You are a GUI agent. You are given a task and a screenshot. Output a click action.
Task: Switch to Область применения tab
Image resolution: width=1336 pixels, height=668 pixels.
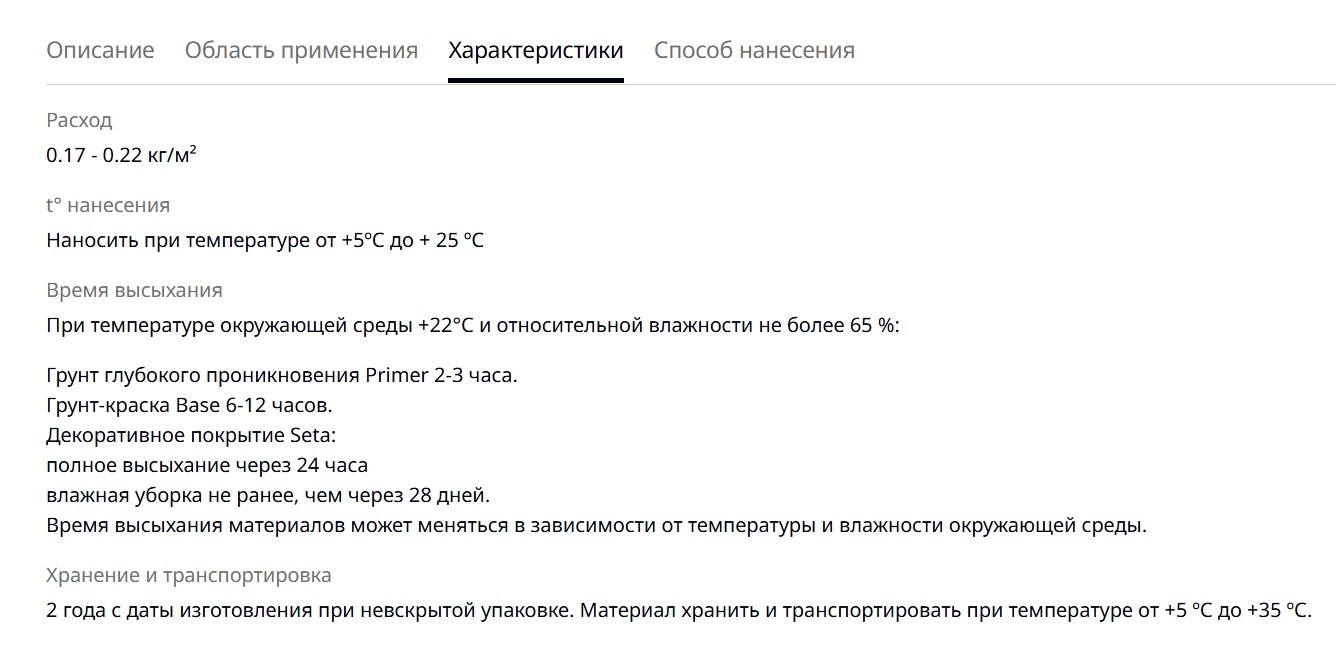(x=301, y=50)
